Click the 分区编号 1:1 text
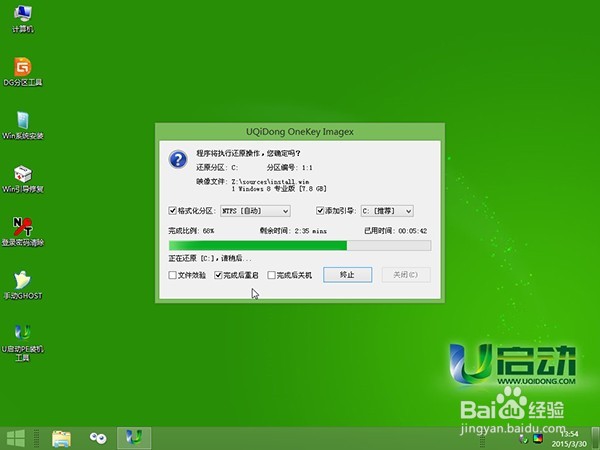Image resolution: width=600 pixels, height=450 pixels. [289, 168]
